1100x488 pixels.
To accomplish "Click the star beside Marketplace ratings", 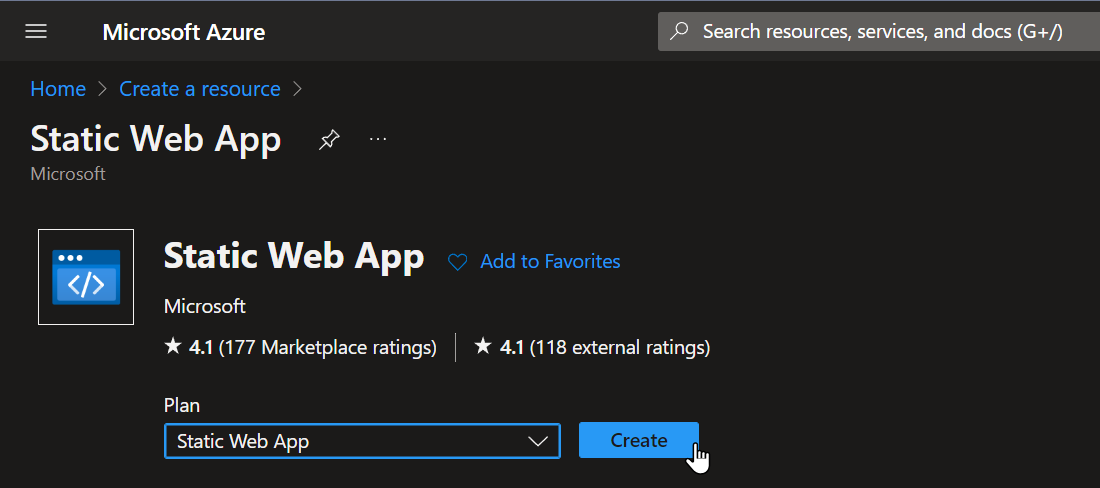I will [x=173, y=346].
